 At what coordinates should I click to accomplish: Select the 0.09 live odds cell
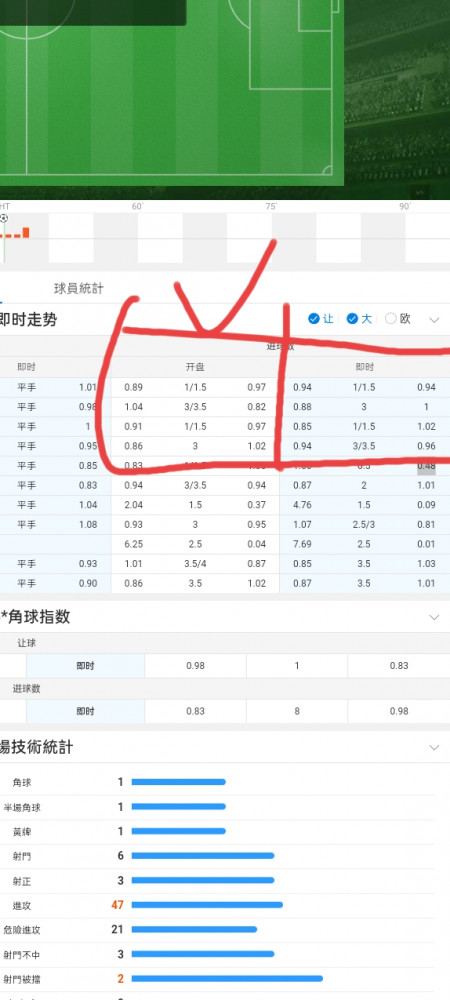(426, 505)
